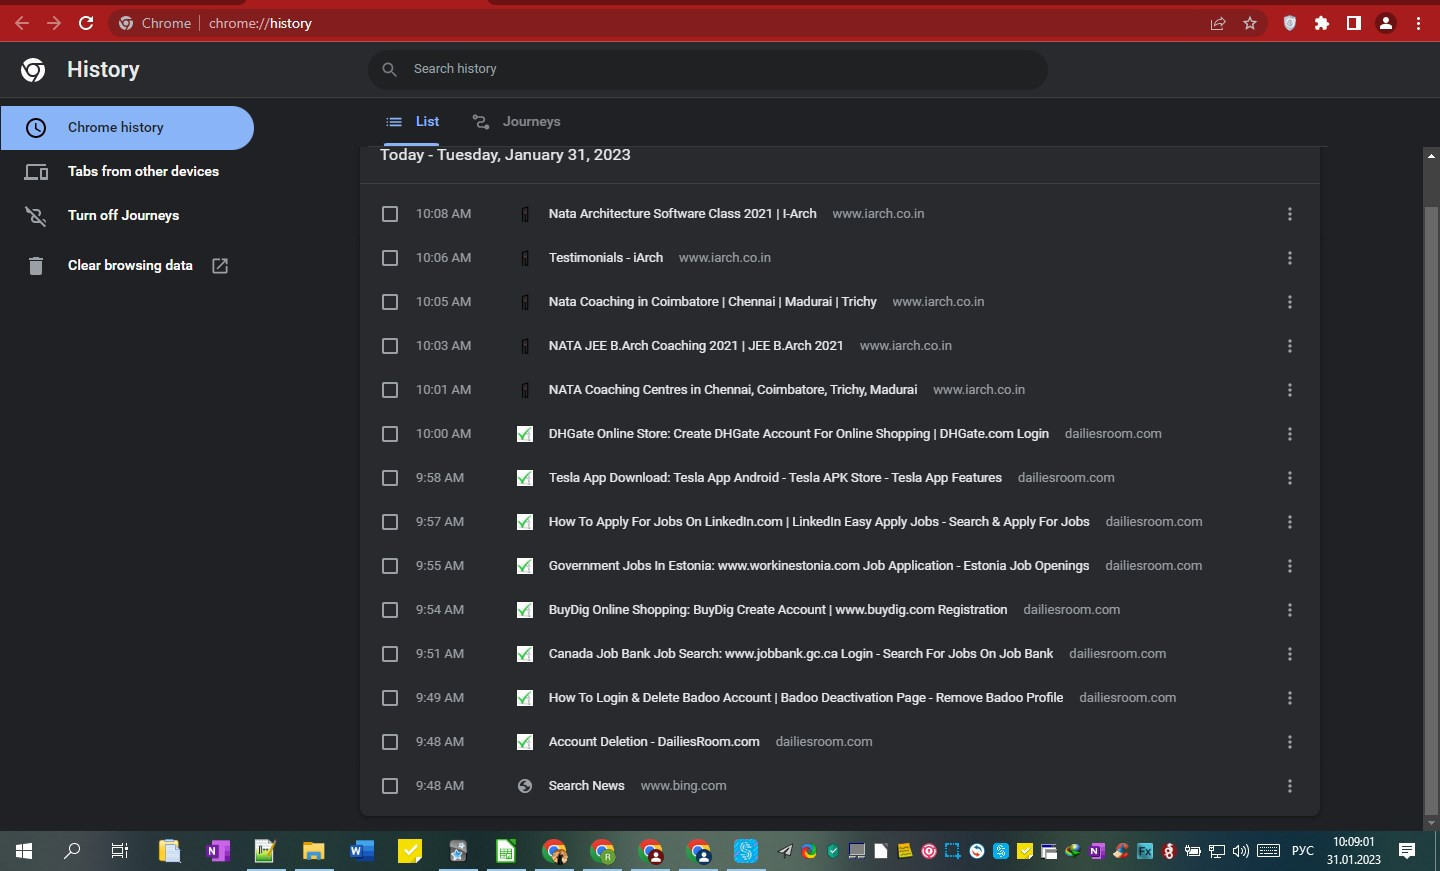Open three-dot menu for Search News entry
This screenshot has height=871, width=1440.
(1290, 786)
